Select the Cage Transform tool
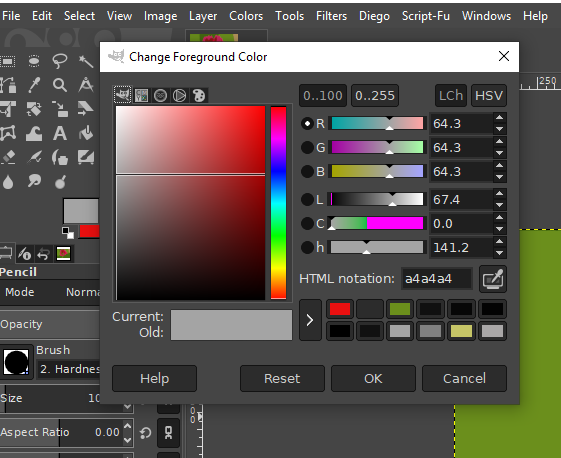Image resolution: width=561 pixels, height=458 pixels. click(x=8, y=133)
